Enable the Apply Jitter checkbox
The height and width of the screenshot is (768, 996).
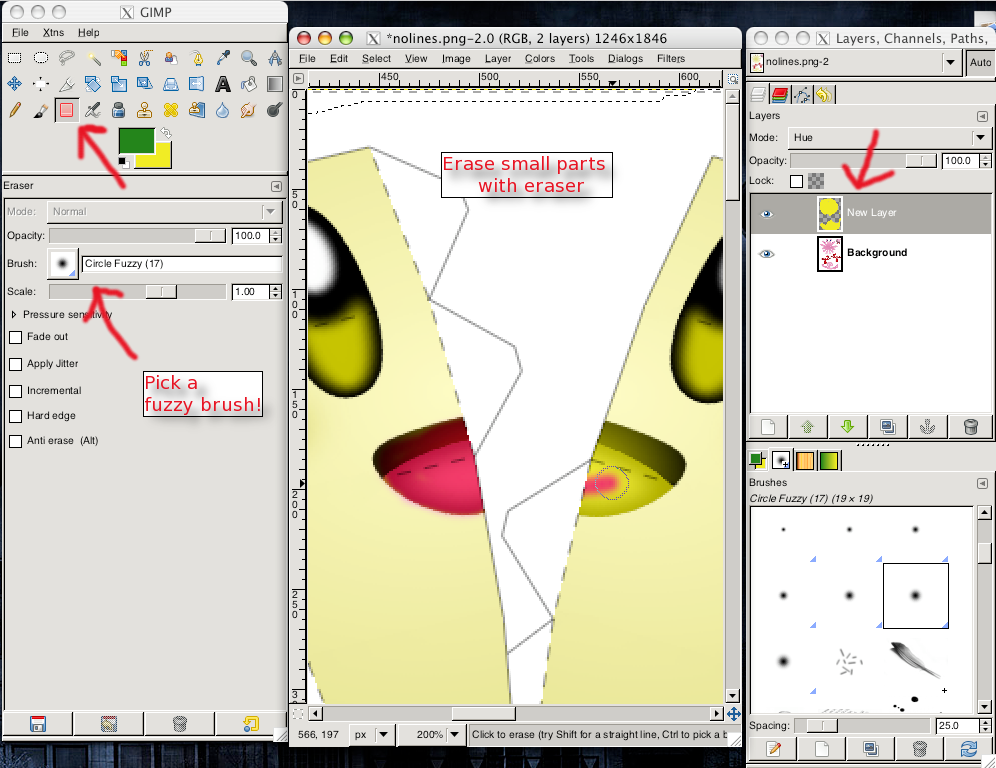(16, 364)
